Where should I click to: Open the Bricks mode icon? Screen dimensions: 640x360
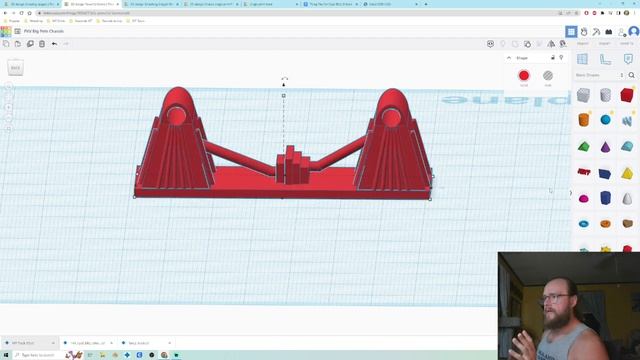(x=609, y=31)
